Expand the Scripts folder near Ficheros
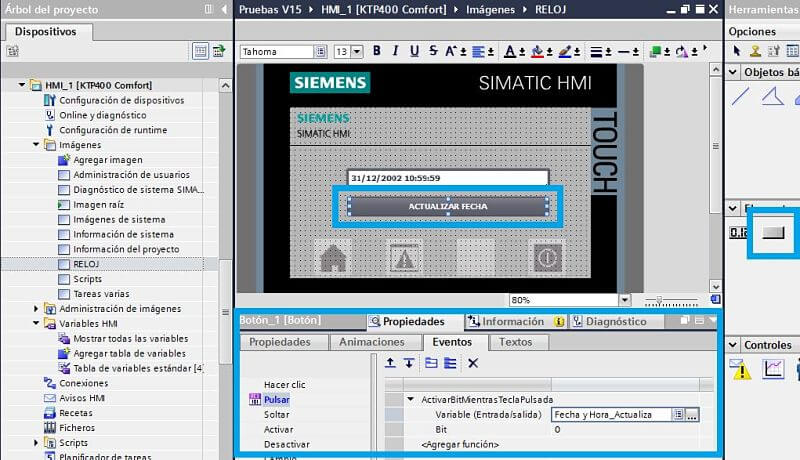This screenshot has height=460, width=800. (x=36, y=442)
